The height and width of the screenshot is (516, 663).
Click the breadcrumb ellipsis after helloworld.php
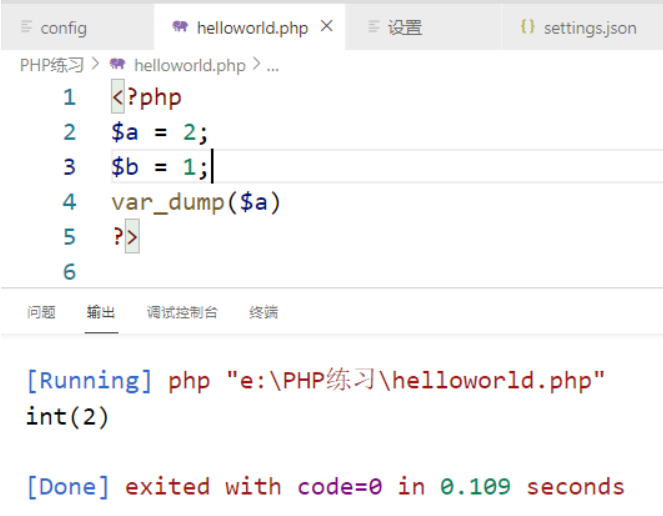[273, 68]
